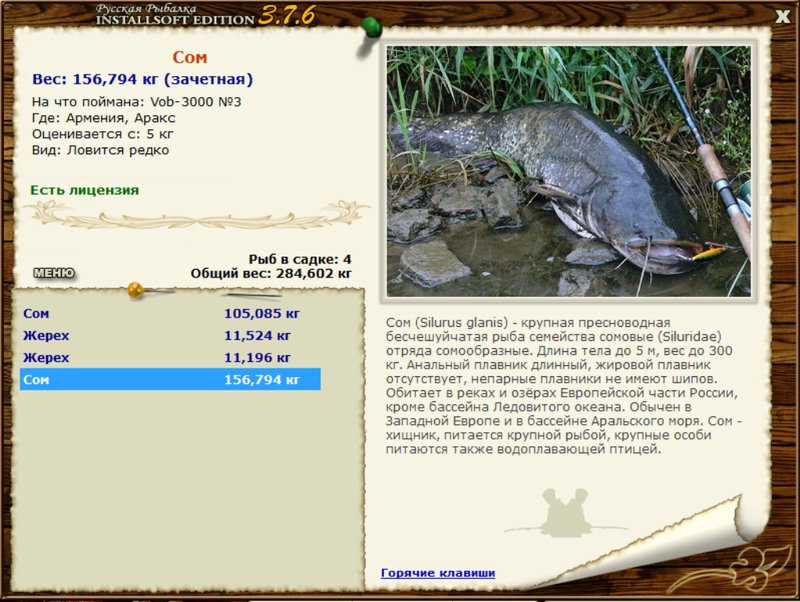The width and height of the screenshot is (800, 602).
Task: Click the fish name heading Сом
Action: click(190, 57)
